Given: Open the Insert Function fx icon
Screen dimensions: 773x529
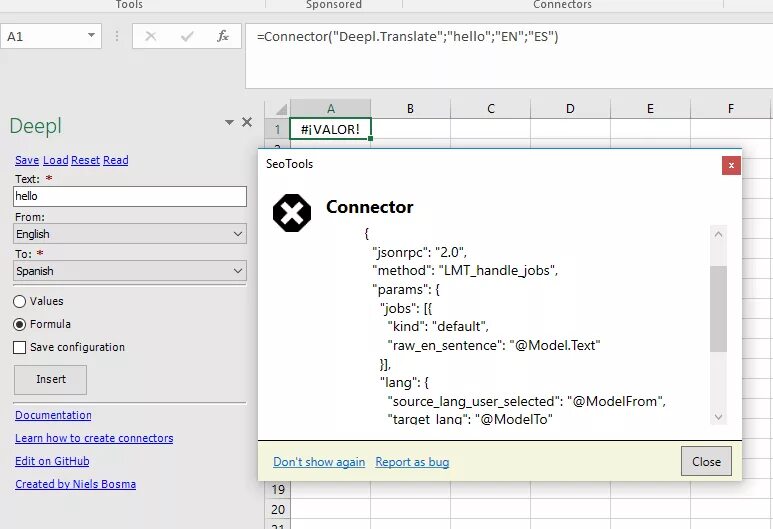Looking at the screenshot, I should pos(223,36).
